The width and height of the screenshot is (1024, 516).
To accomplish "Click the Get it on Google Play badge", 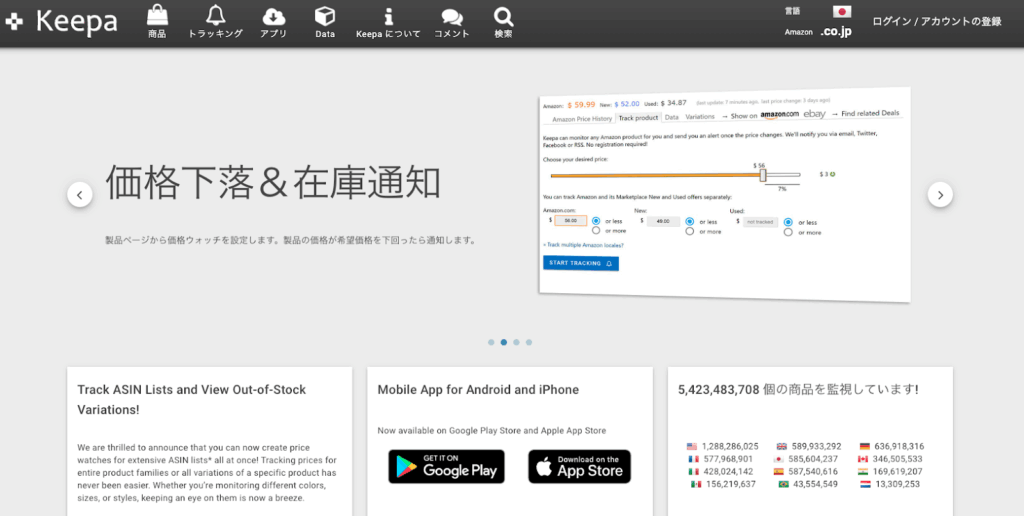I will tap(446, 466).
